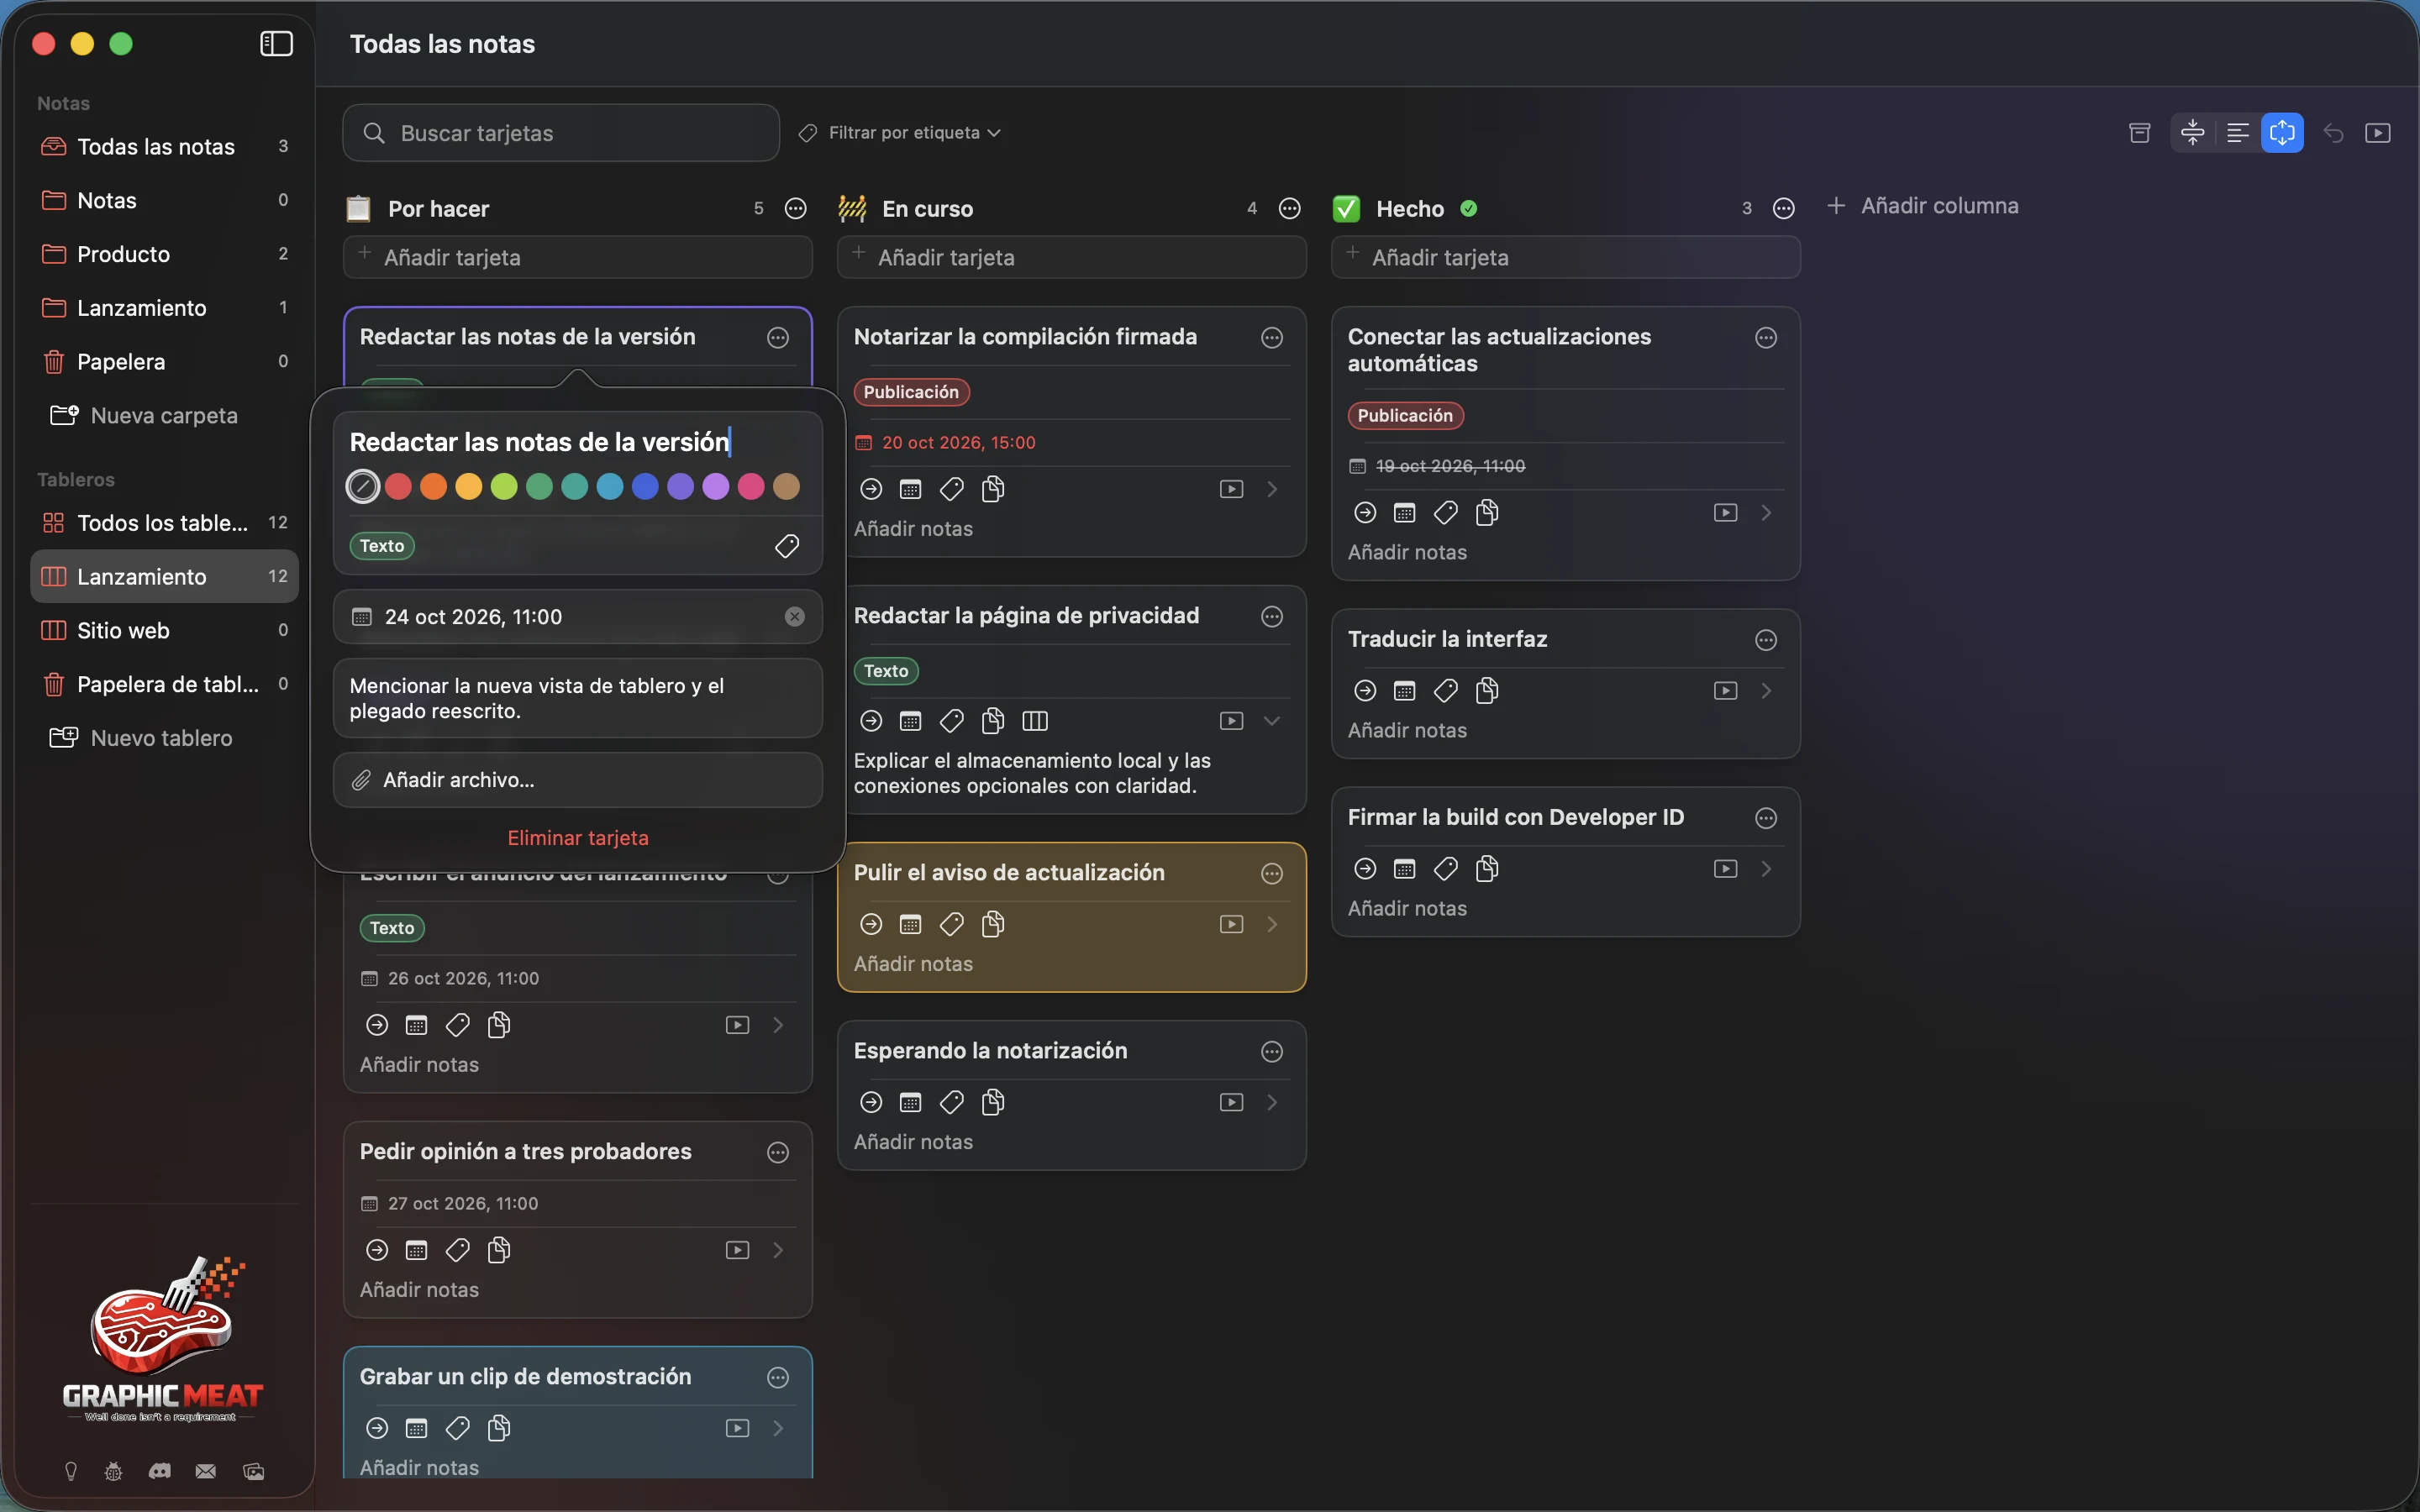Screen dimensions: 2420x1512
Task: Click Añadir tarjeta field in the En curso column
Action: 1072,257
